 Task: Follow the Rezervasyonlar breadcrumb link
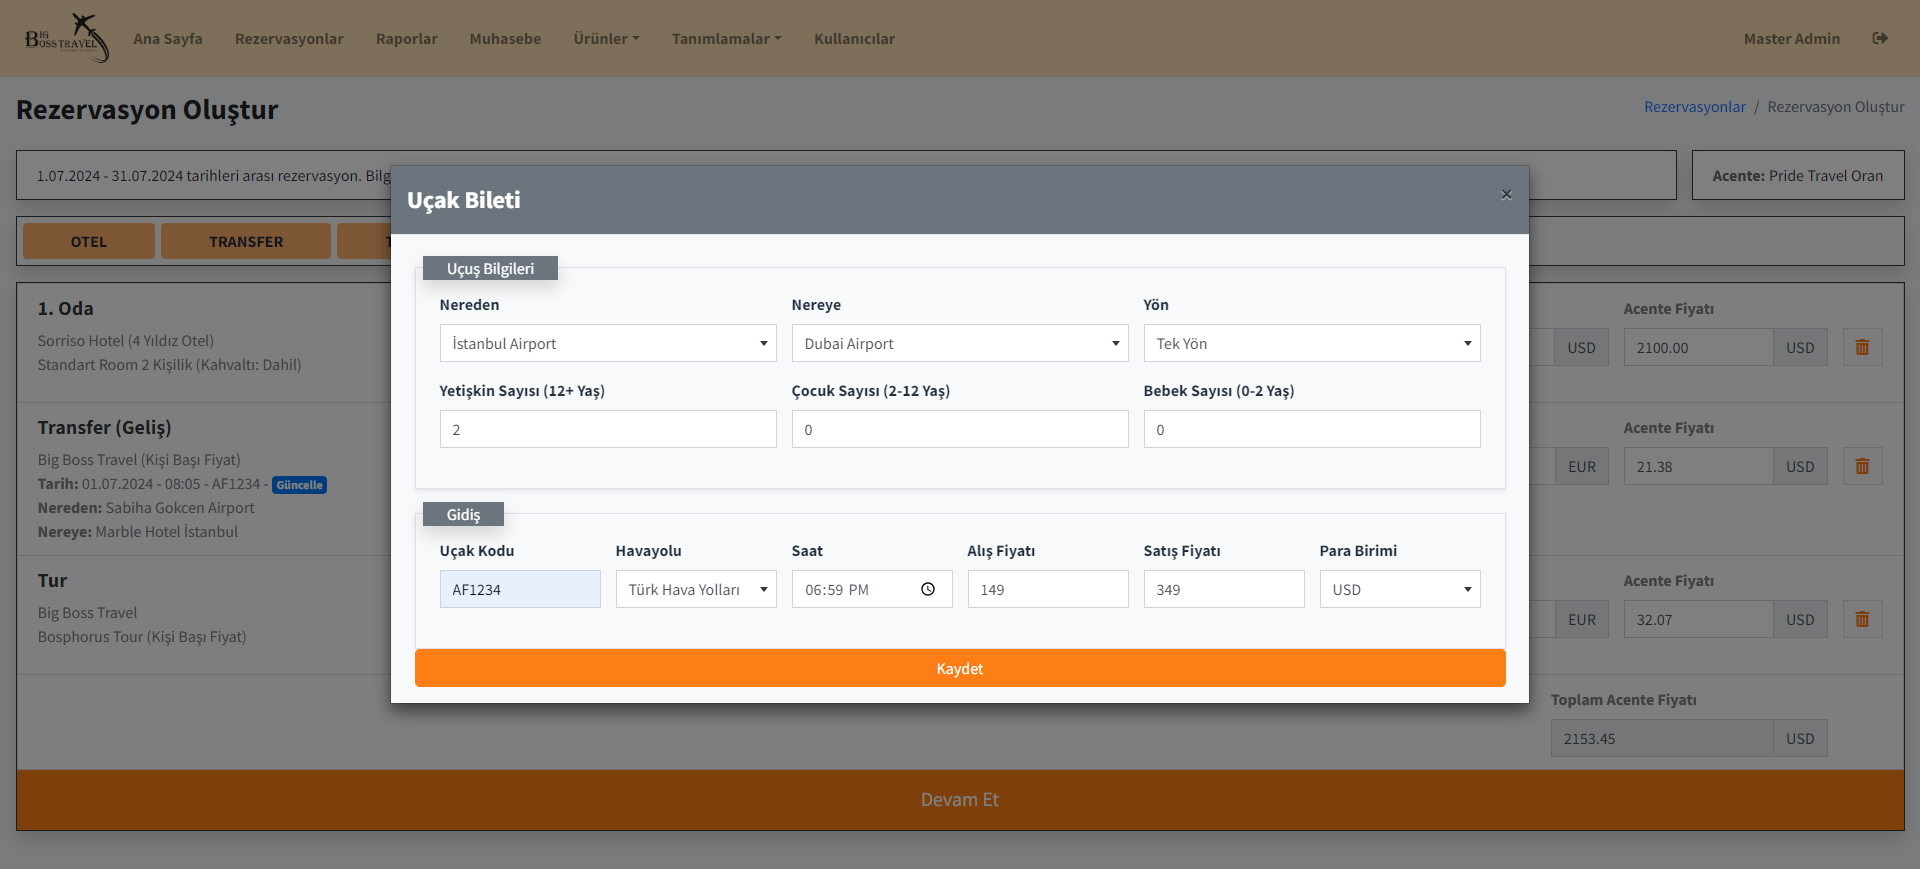click(1694, 107)
